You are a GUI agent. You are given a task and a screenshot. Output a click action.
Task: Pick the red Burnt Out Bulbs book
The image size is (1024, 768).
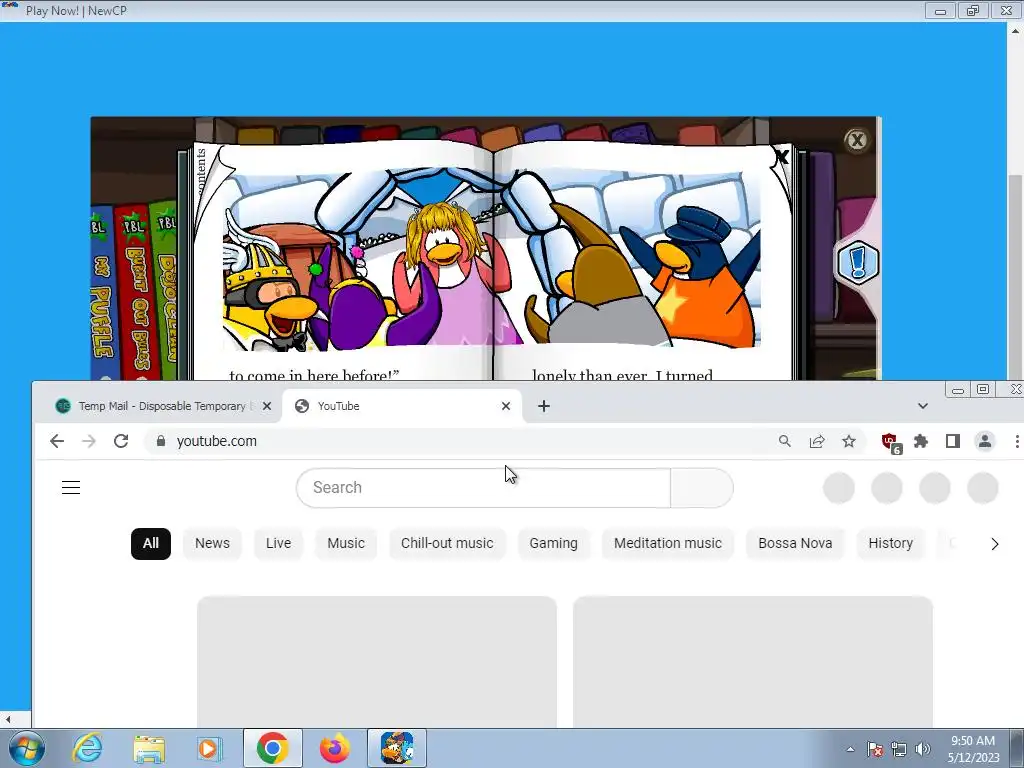136,293
